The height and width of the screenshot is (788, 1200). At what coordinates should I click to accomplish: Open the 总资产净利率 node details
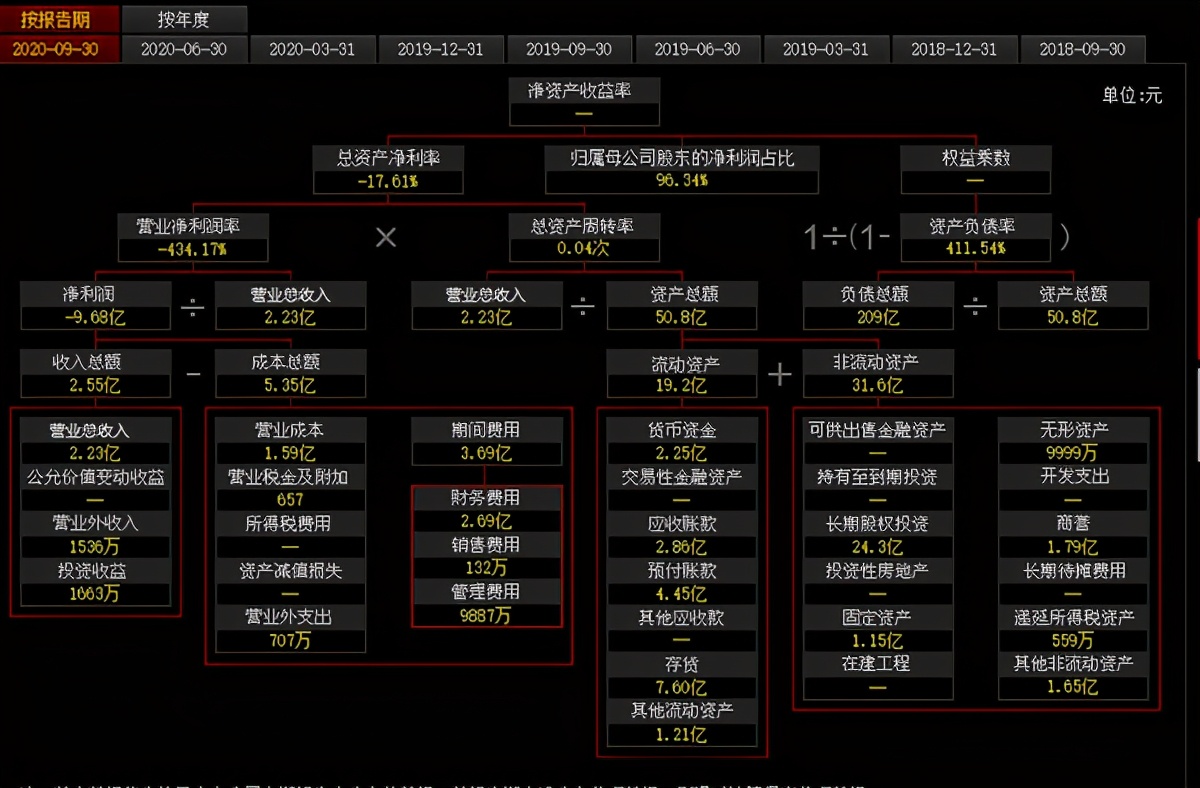tap(387, 168)
